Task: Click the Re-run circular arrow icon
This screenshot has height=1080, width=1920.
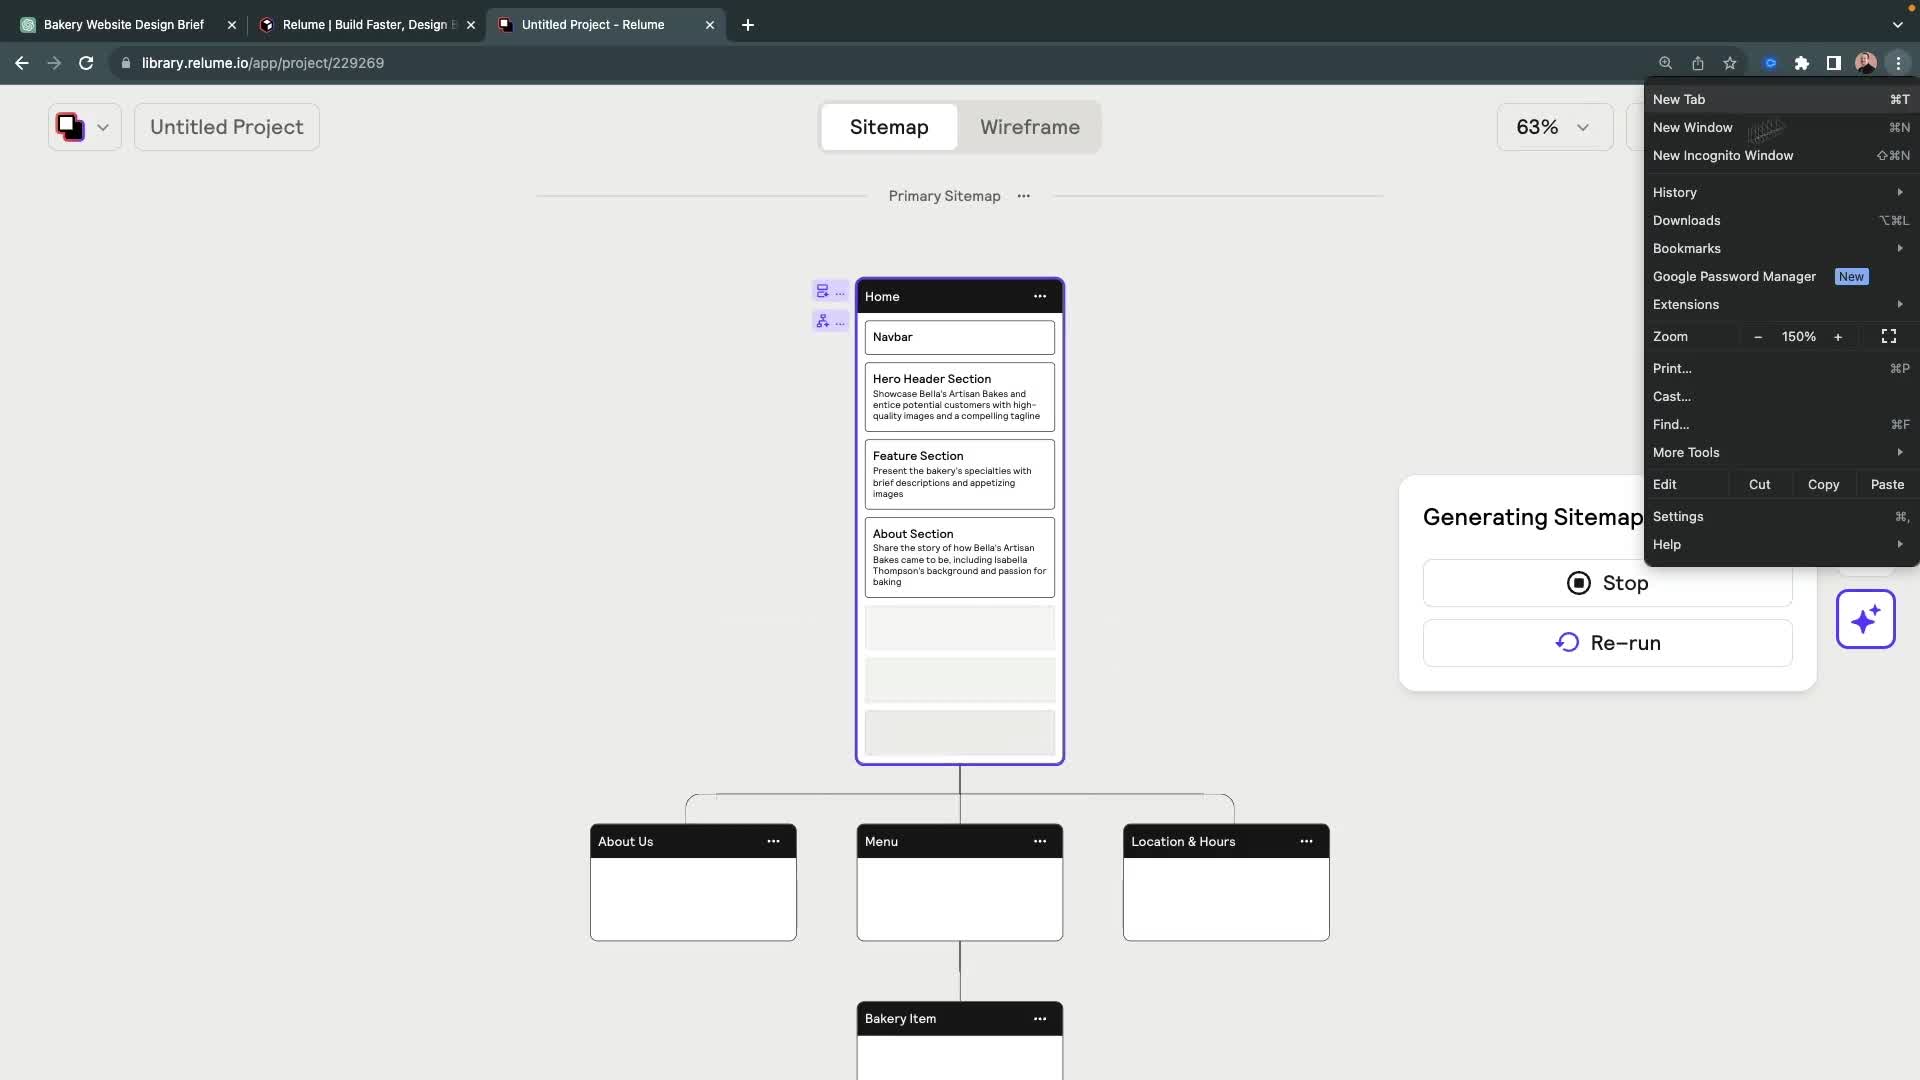Action: click(x=1567, y=643)
